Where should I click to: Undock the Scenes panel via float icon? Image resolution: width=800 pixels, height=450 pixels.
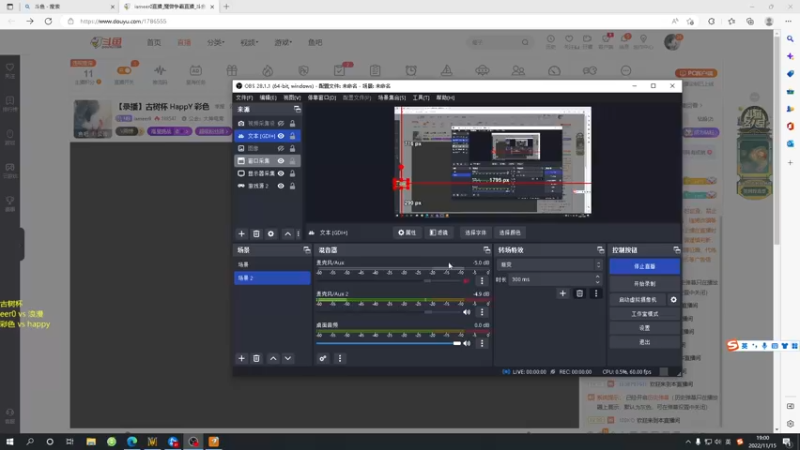(x=307, y=250)
